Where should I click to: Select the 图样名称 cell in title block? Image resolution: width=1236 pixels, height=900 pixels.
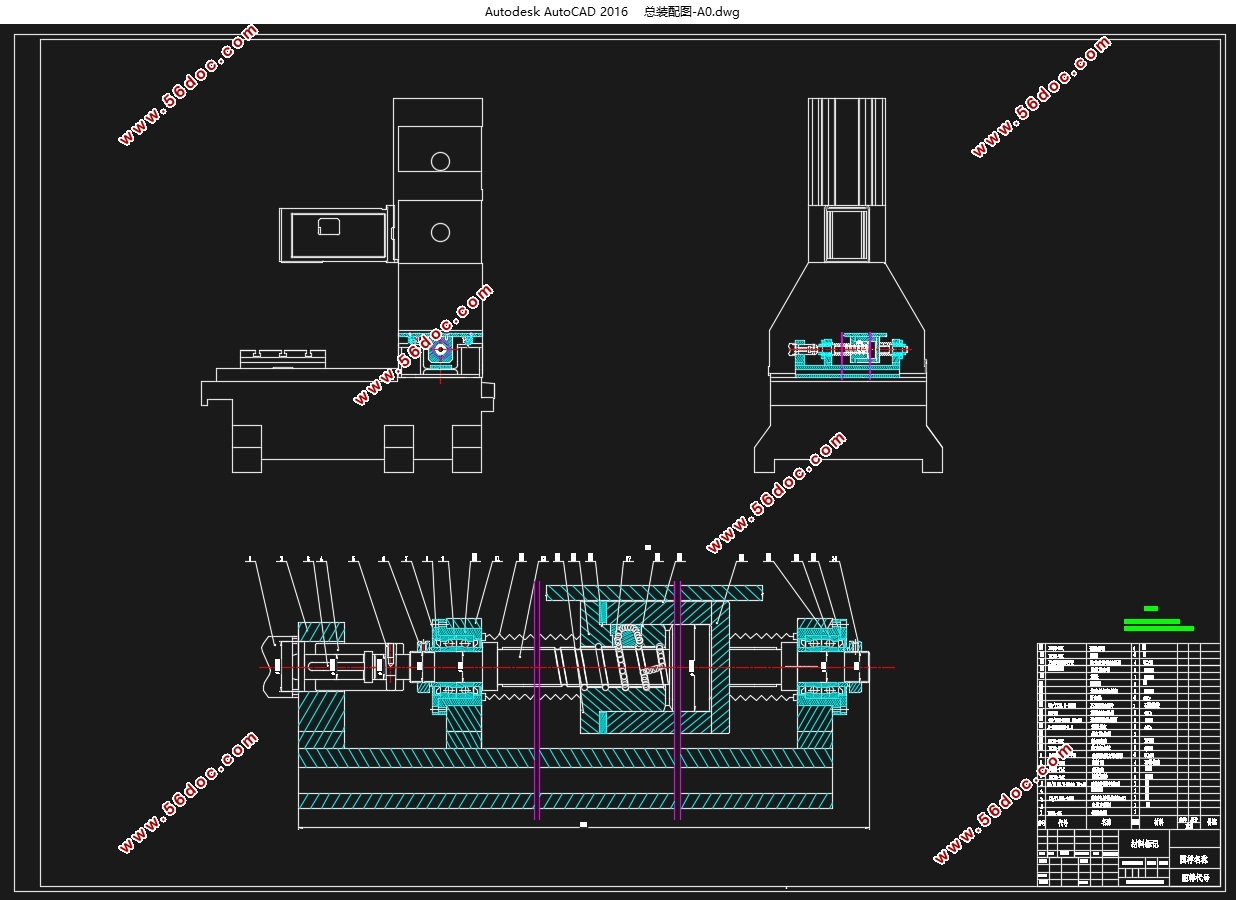[1194, 859]
